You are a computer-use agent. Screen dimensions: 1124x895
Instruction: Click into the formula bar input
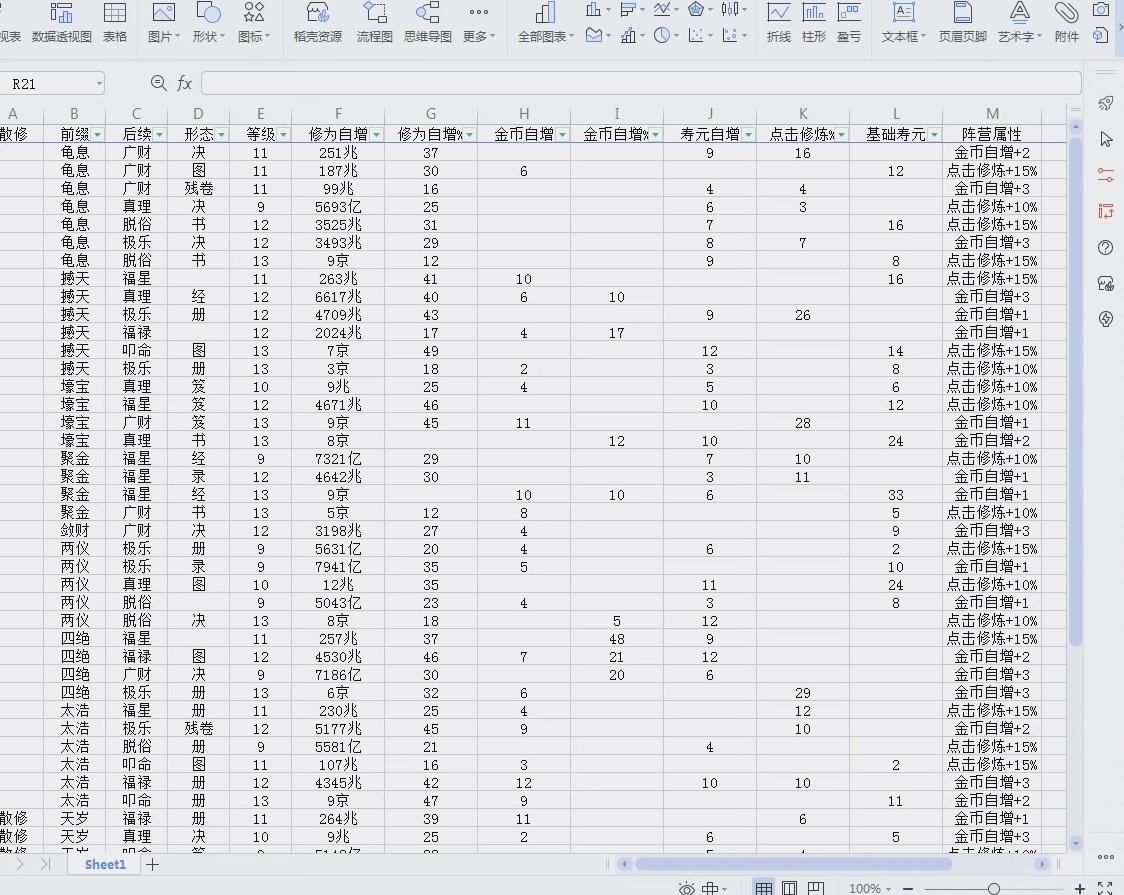[x=641, y=83]
